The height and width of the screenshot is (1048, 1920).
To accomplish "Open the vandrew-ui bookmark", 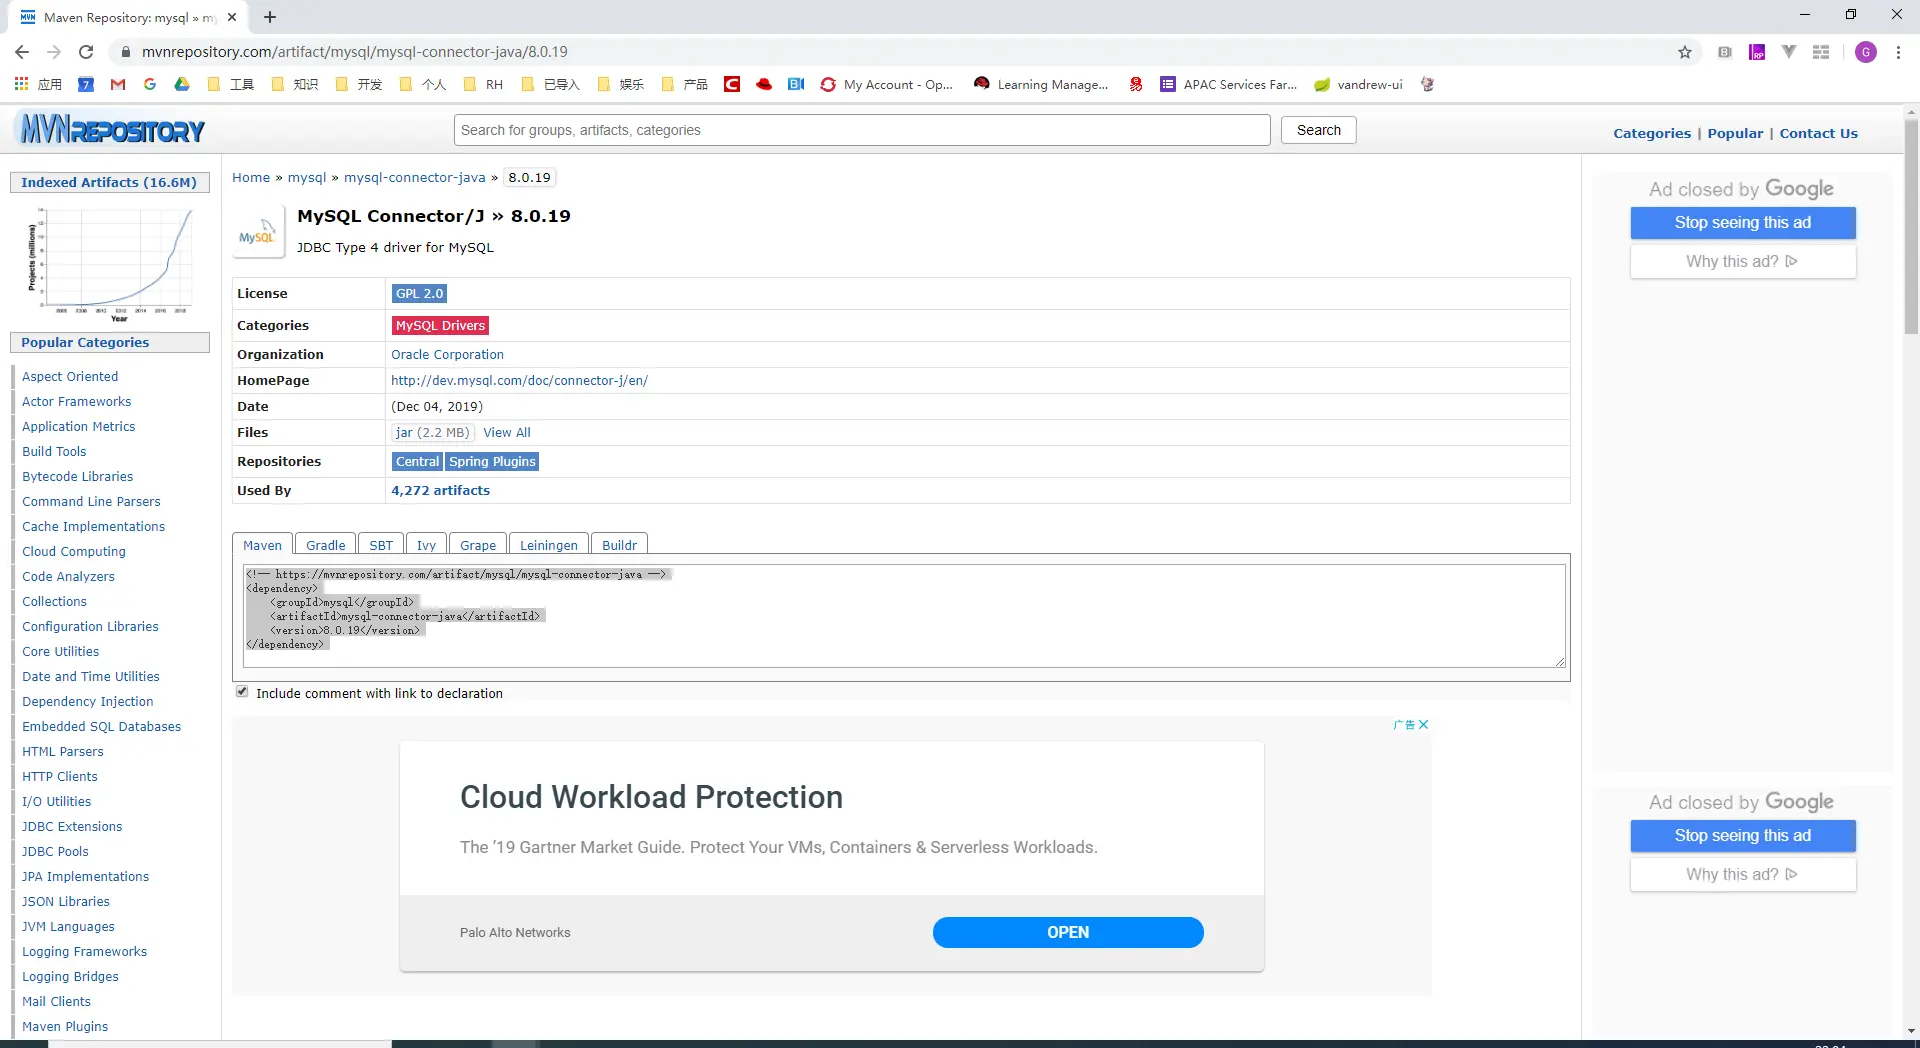I will 1358,84.
